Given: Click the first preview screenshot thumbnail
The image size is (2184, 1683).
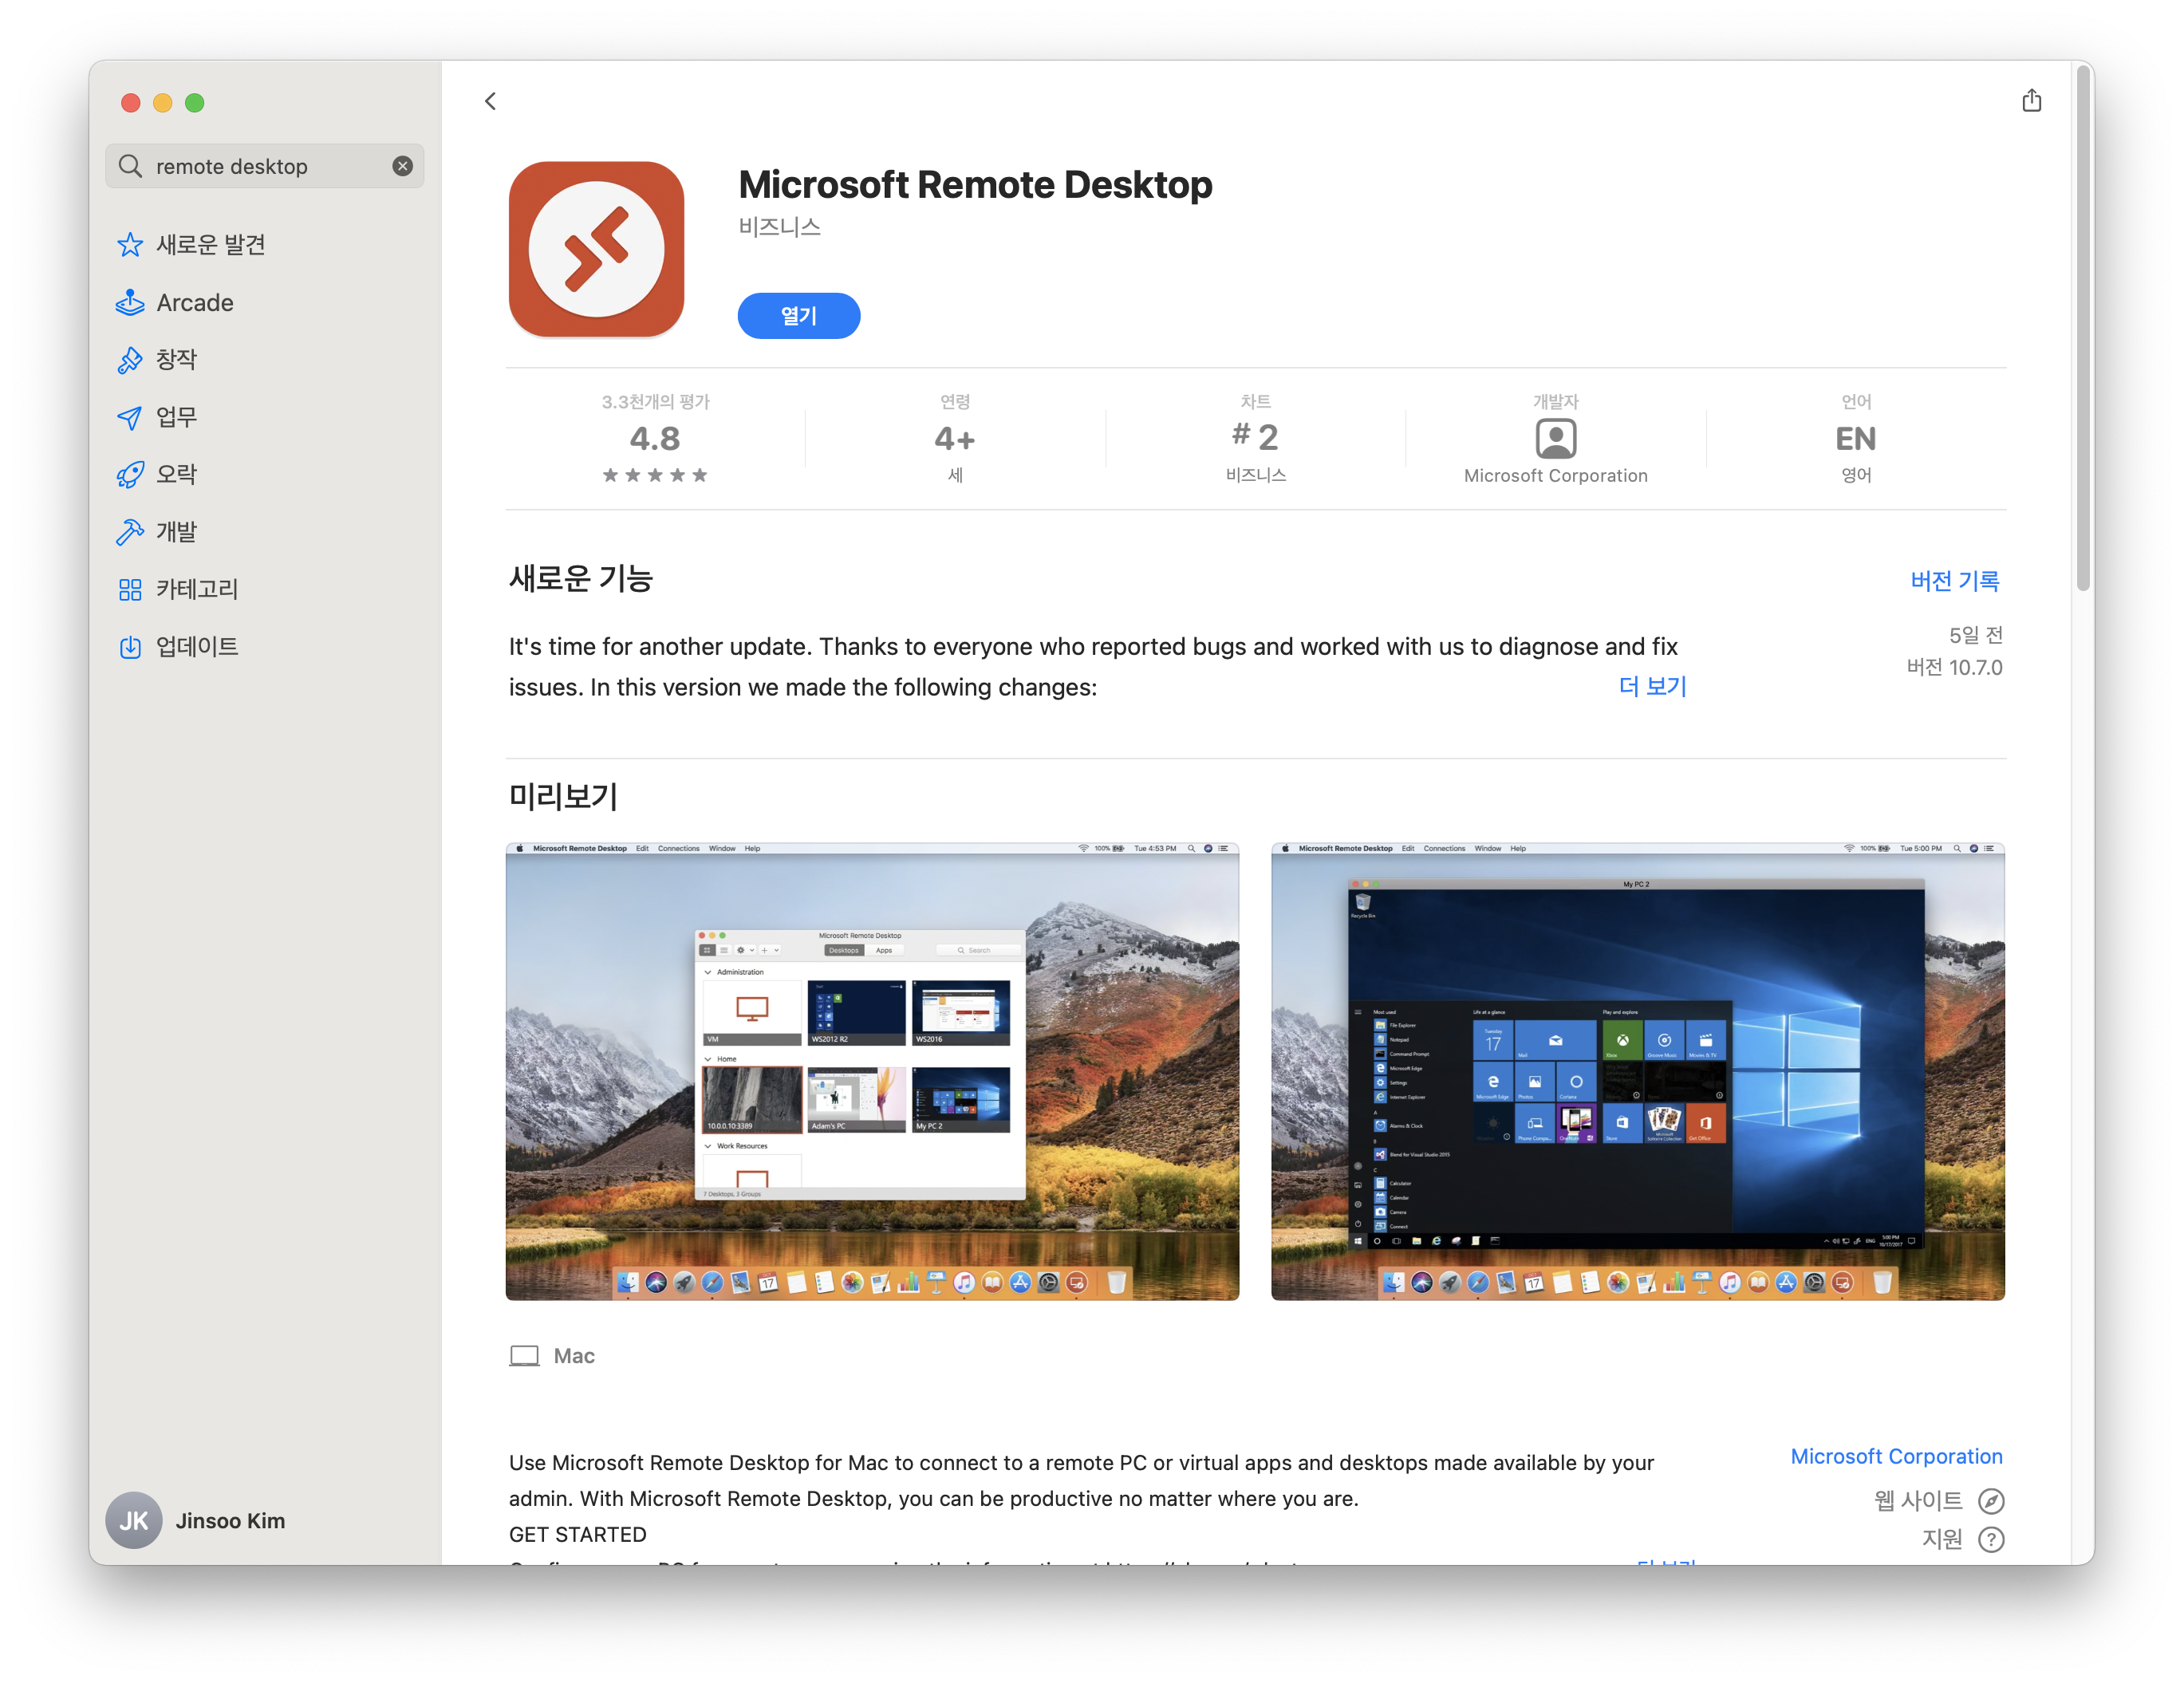Looking at the screenshot, I should pyautogui.click(x=872, y=1071).
